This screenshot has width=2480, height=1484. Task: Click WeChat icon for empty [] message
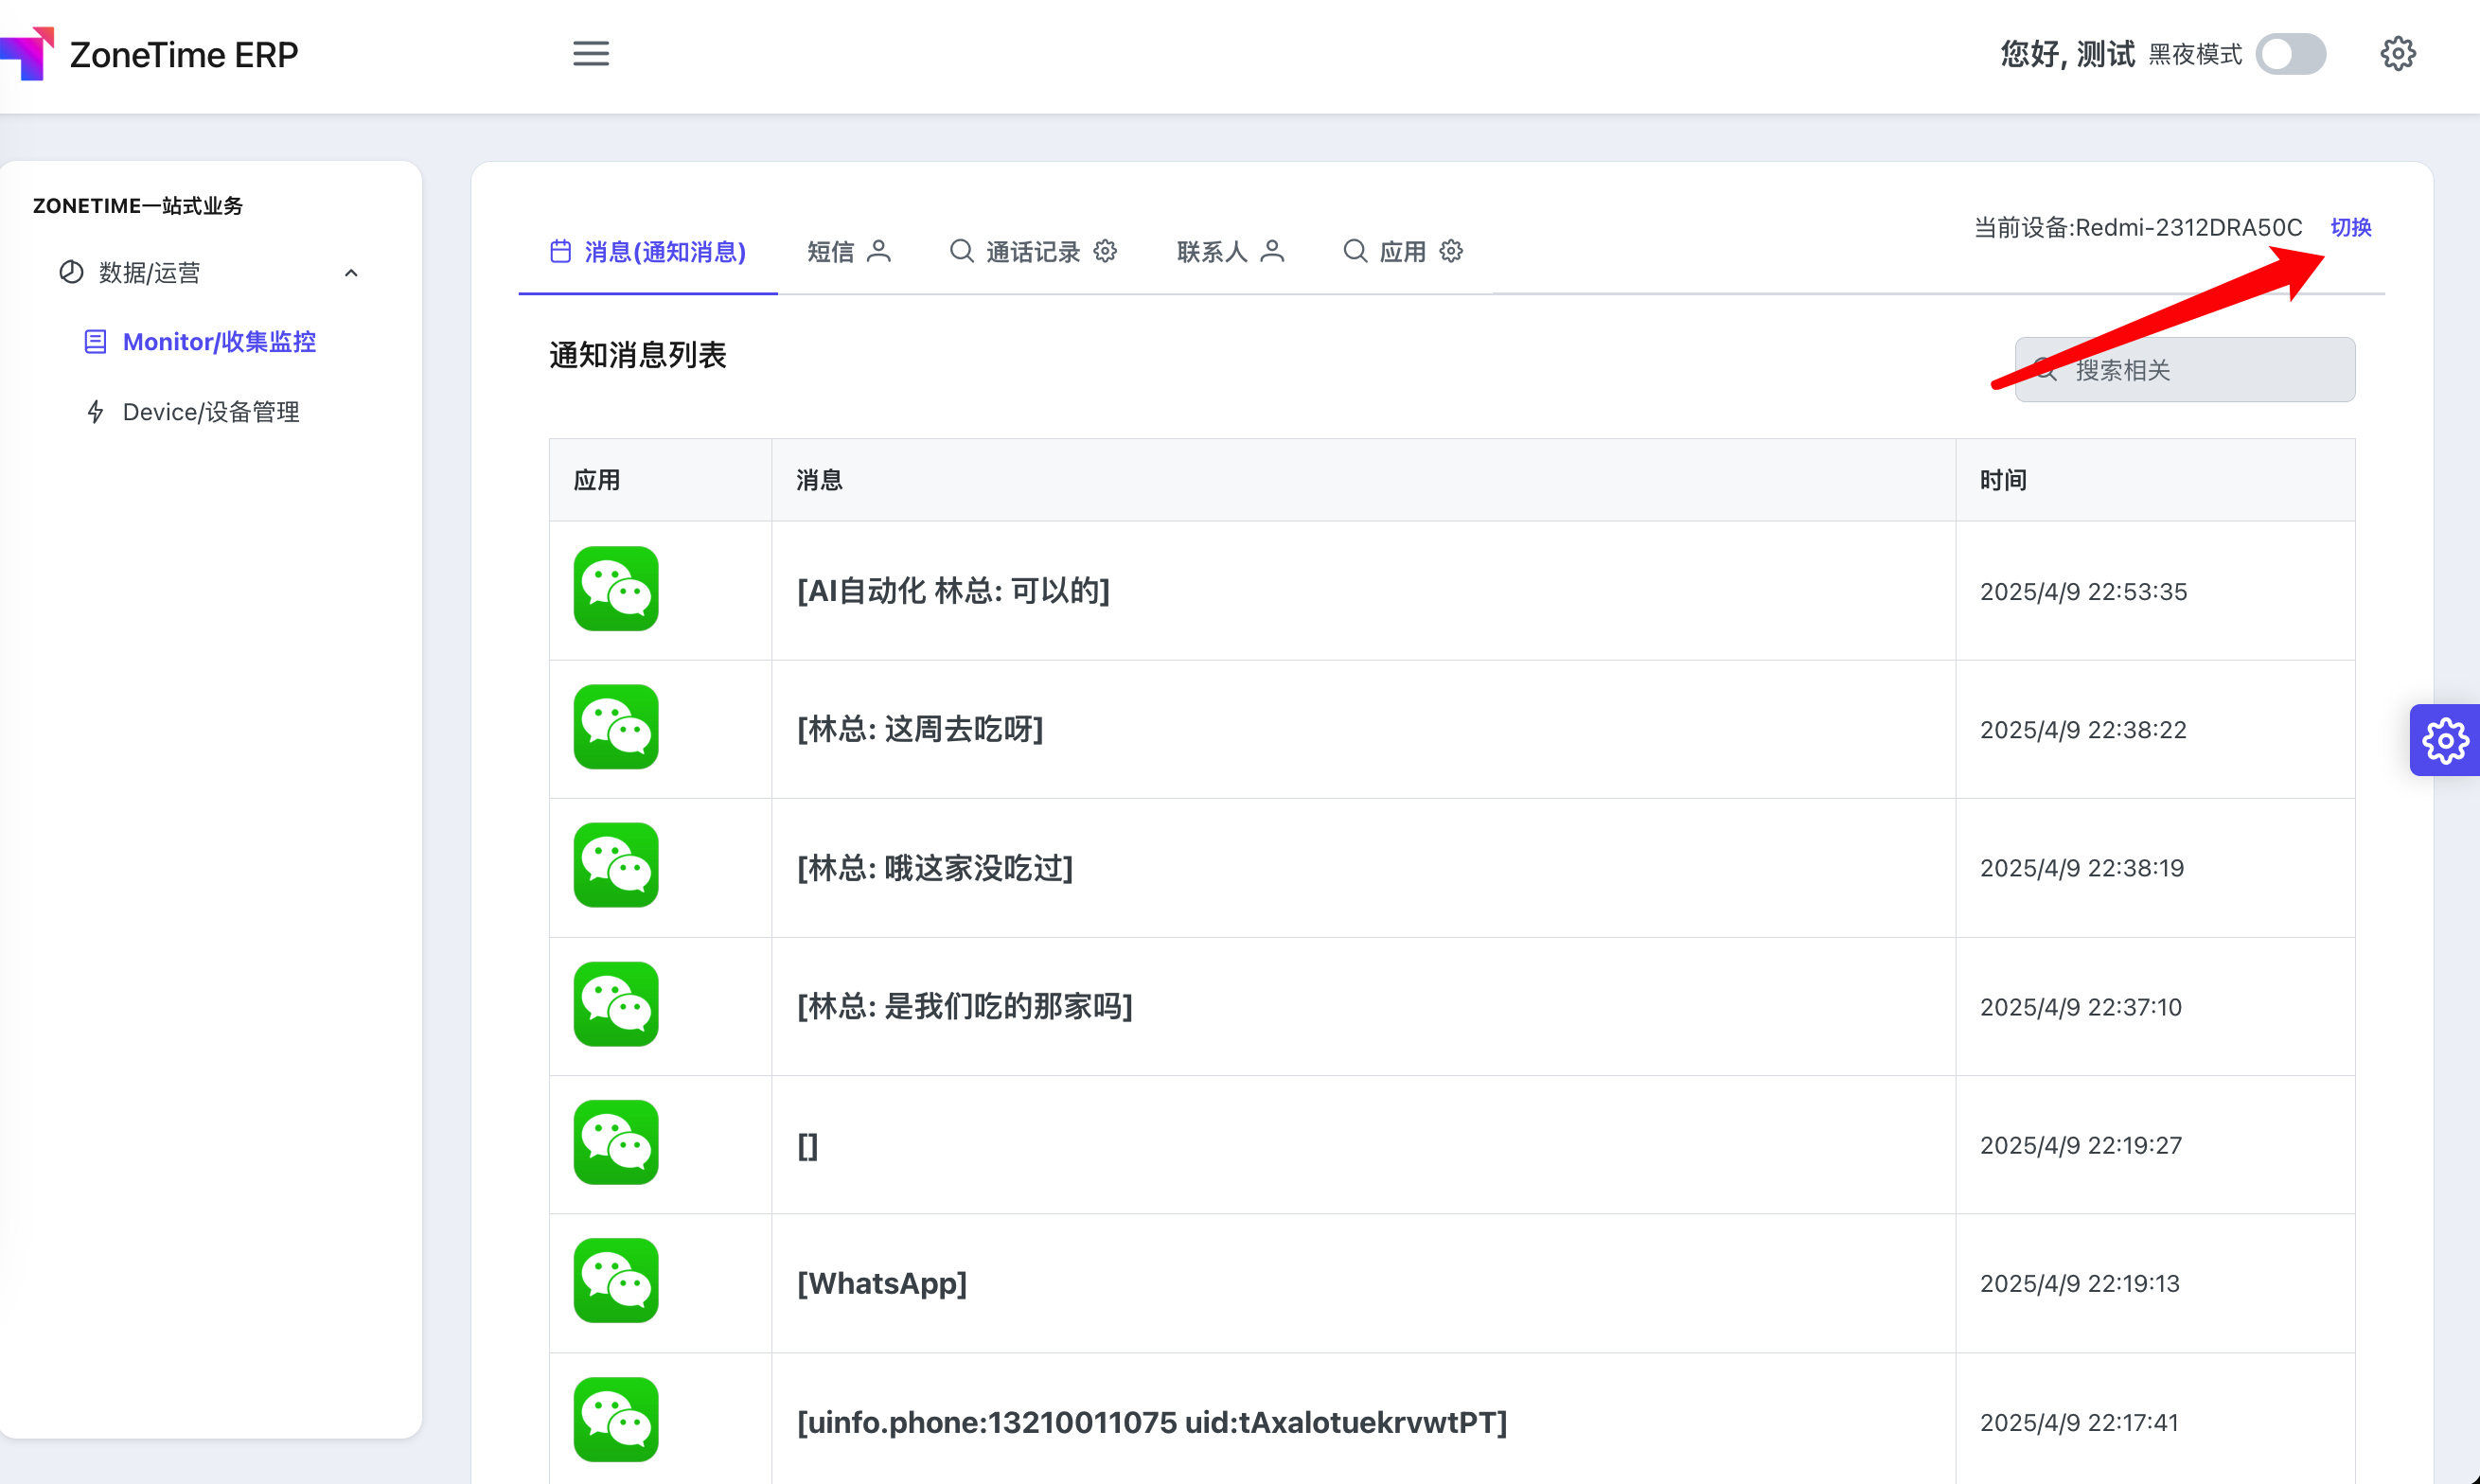[x=616, y=1143]
